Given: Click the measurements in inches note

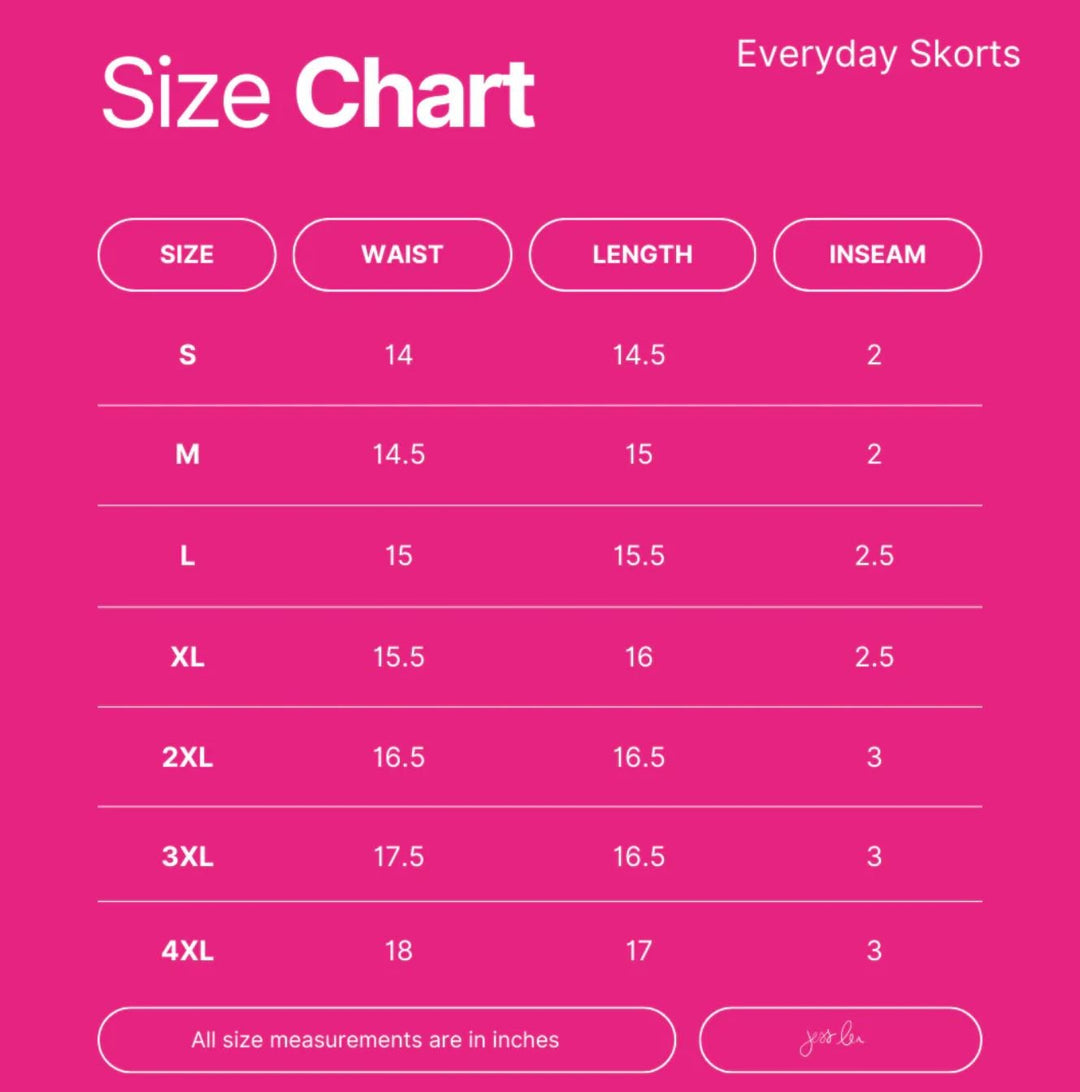Looking at the screenshot, I should pyautogui.click(x=387, y=1040).
